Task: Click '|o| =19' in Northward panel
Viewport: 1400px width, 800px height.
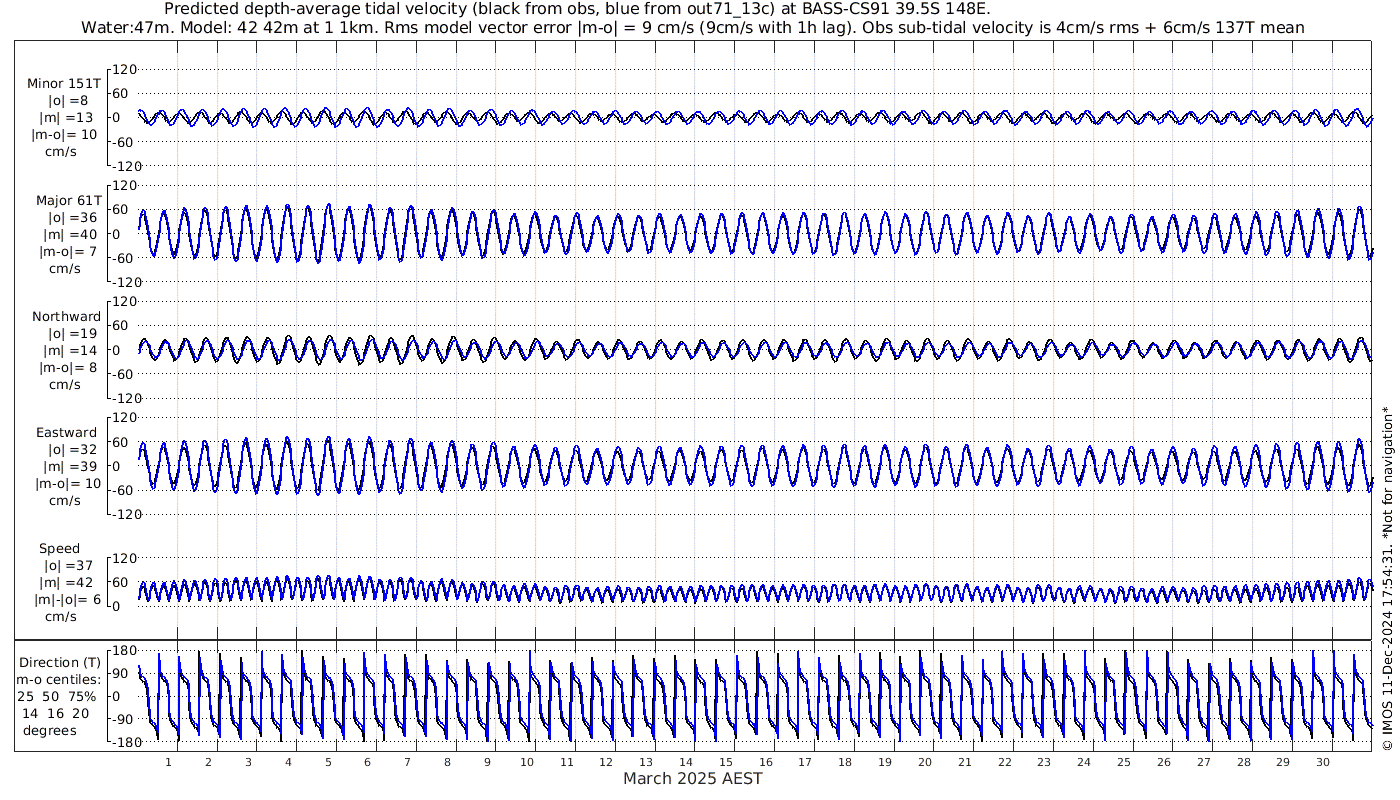Action: pyautogui.click(x=73, y=334)
